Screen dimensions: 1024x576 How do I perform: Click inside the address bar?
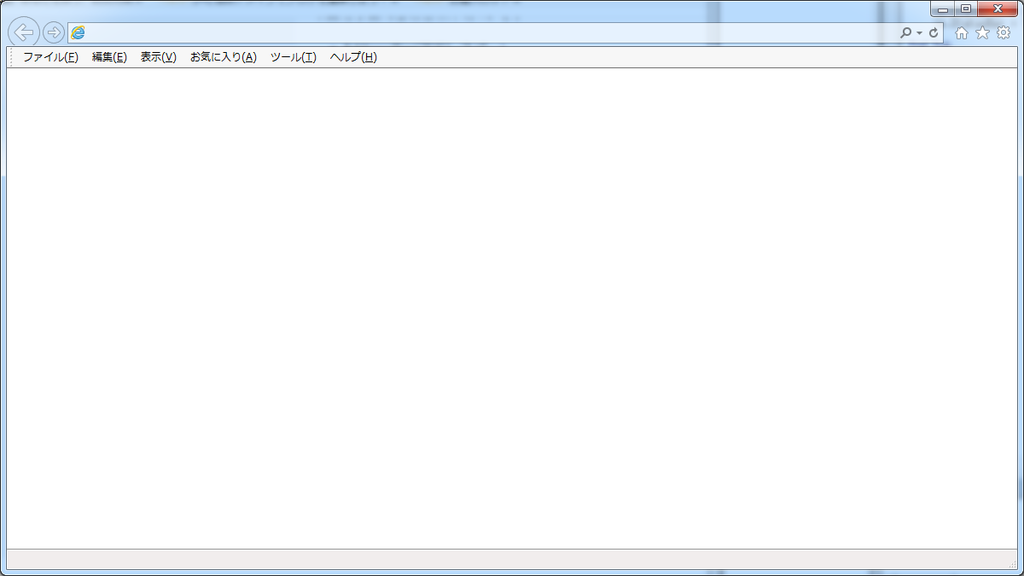click(450, 31)
